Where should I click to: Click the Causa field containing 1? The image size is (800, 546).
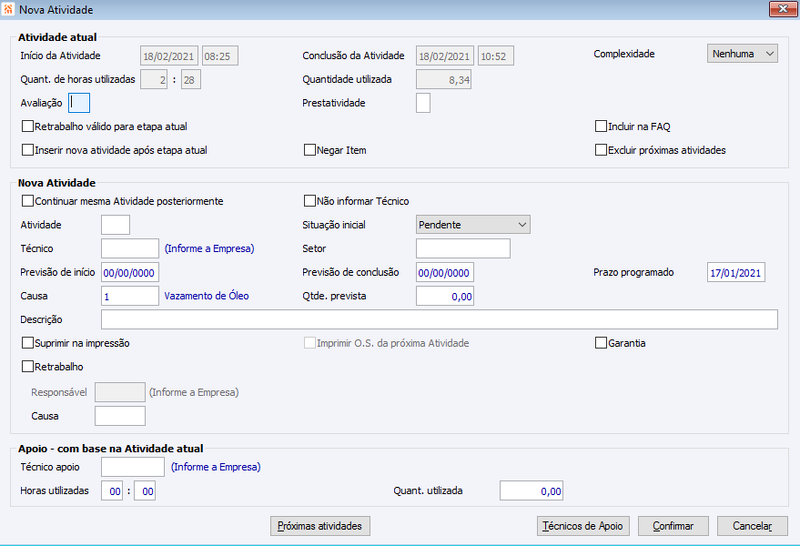pyautogui.click(x=130, y=296)
